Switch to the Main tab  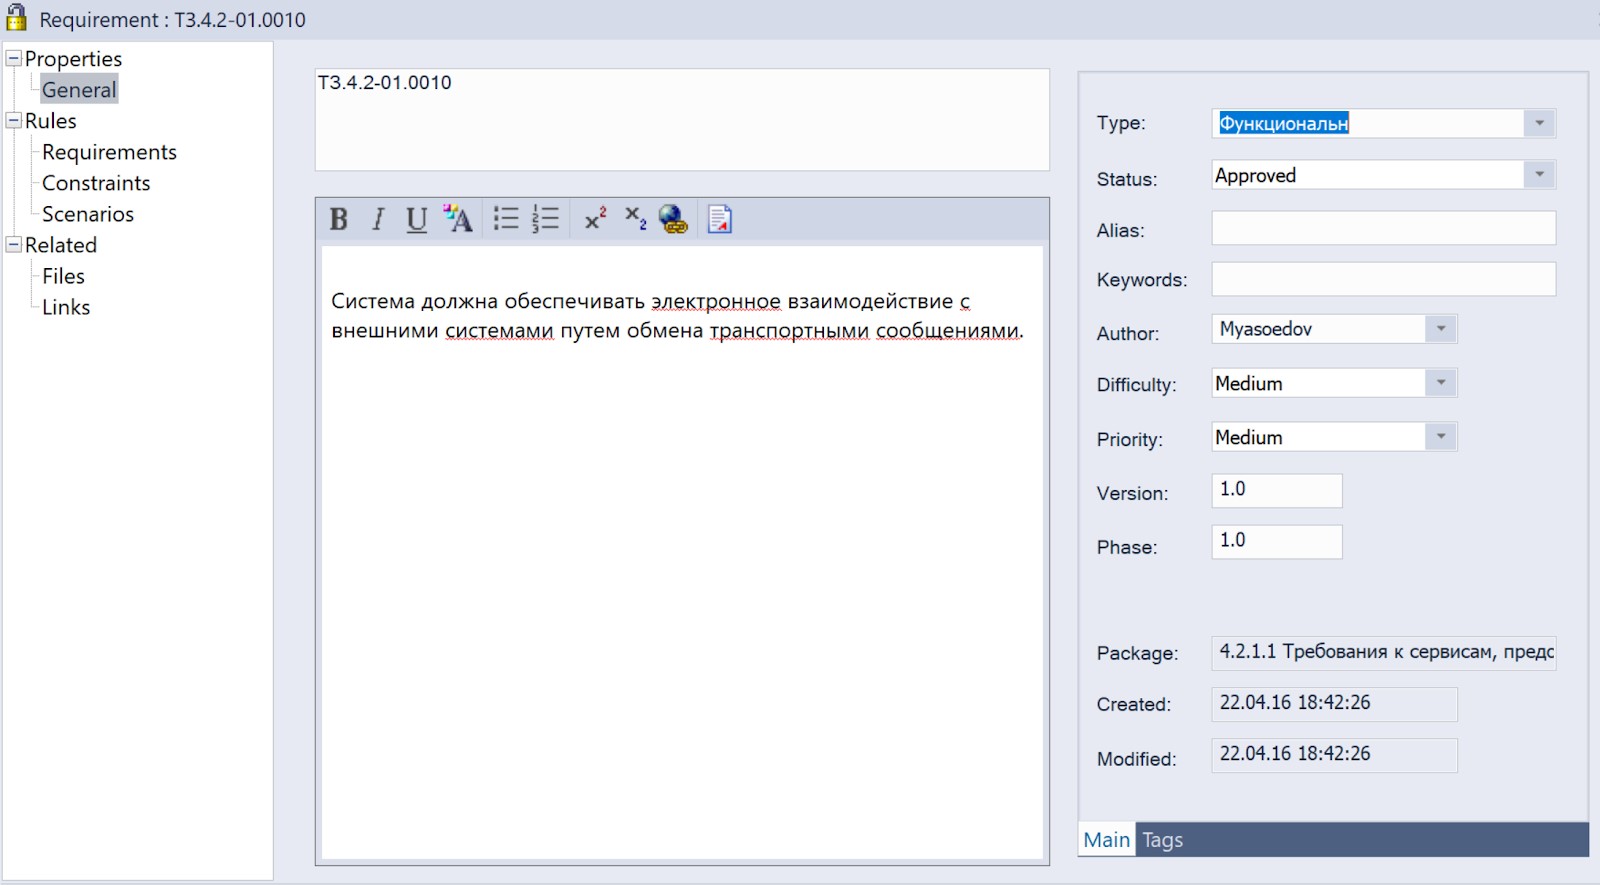1106,840
